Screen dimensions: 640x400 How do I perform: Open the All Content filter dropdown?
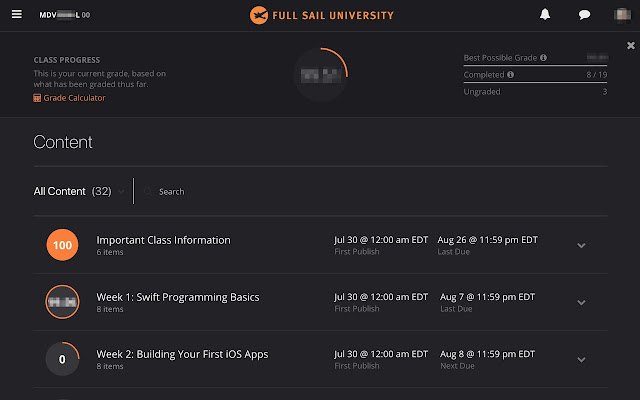tap(79, 191)
